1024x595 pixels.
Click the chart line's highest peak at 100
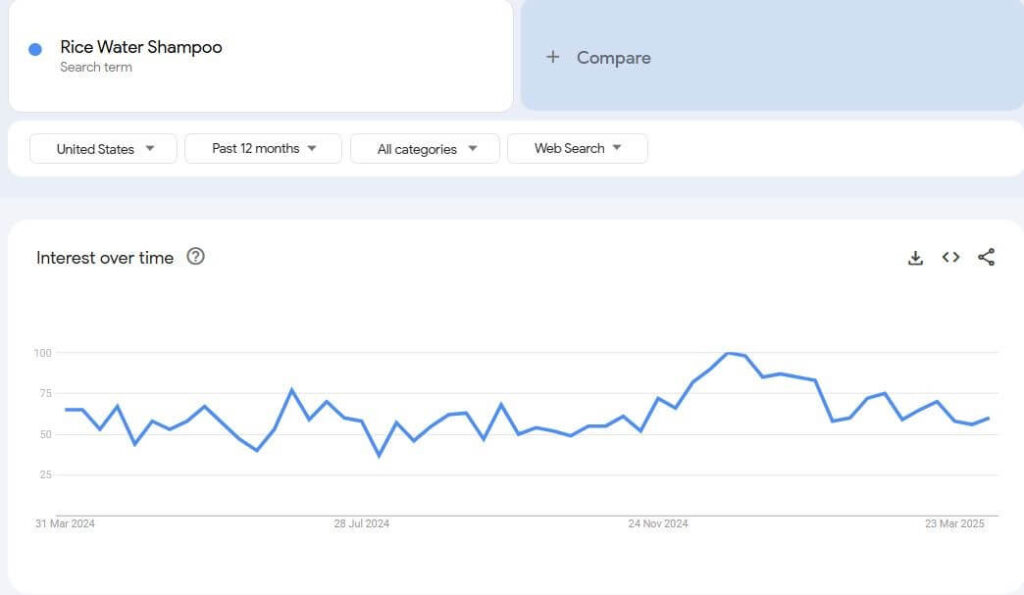click(x=729, y=353)
